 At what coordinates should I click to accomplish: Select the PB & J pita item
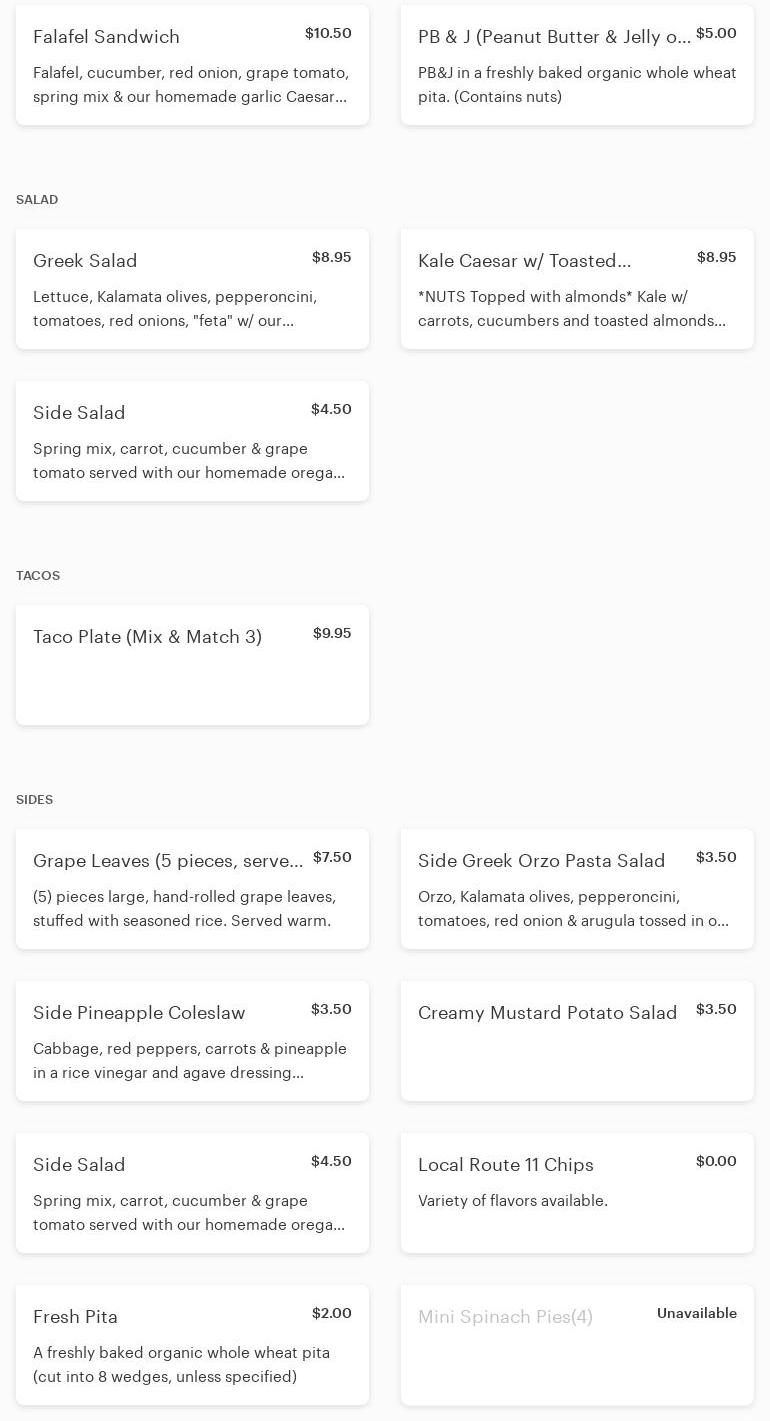(x=577, y=65)
